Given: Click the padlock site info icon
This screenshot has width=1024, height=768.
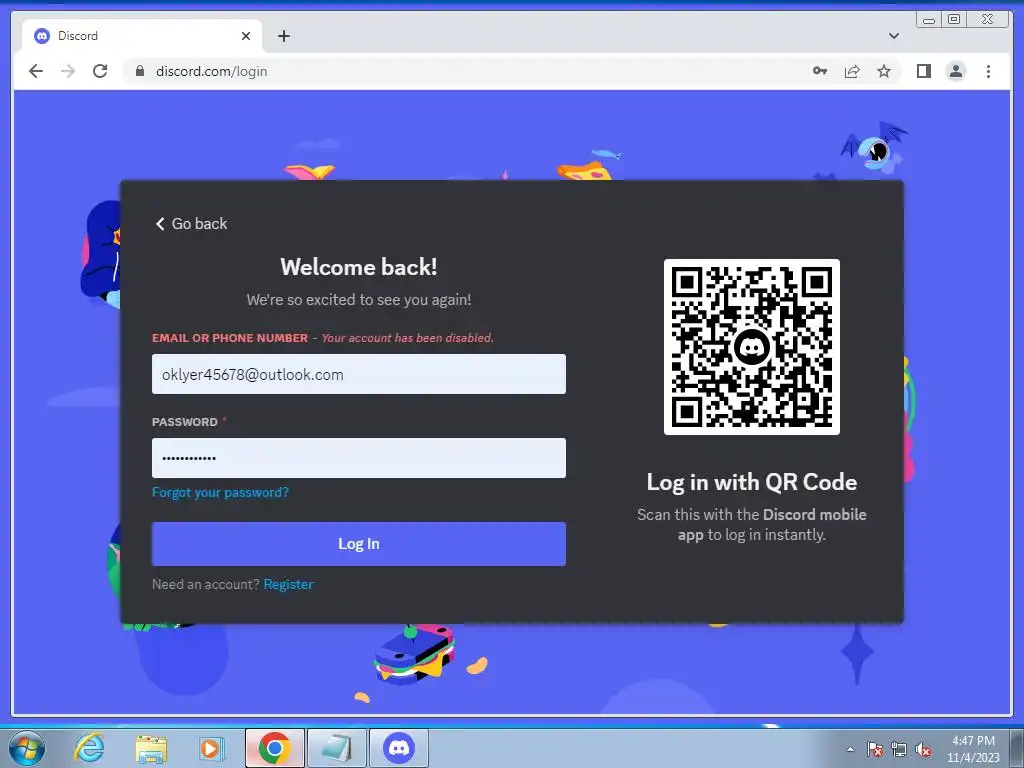Looking at the screenshot, I should (139, 71).
